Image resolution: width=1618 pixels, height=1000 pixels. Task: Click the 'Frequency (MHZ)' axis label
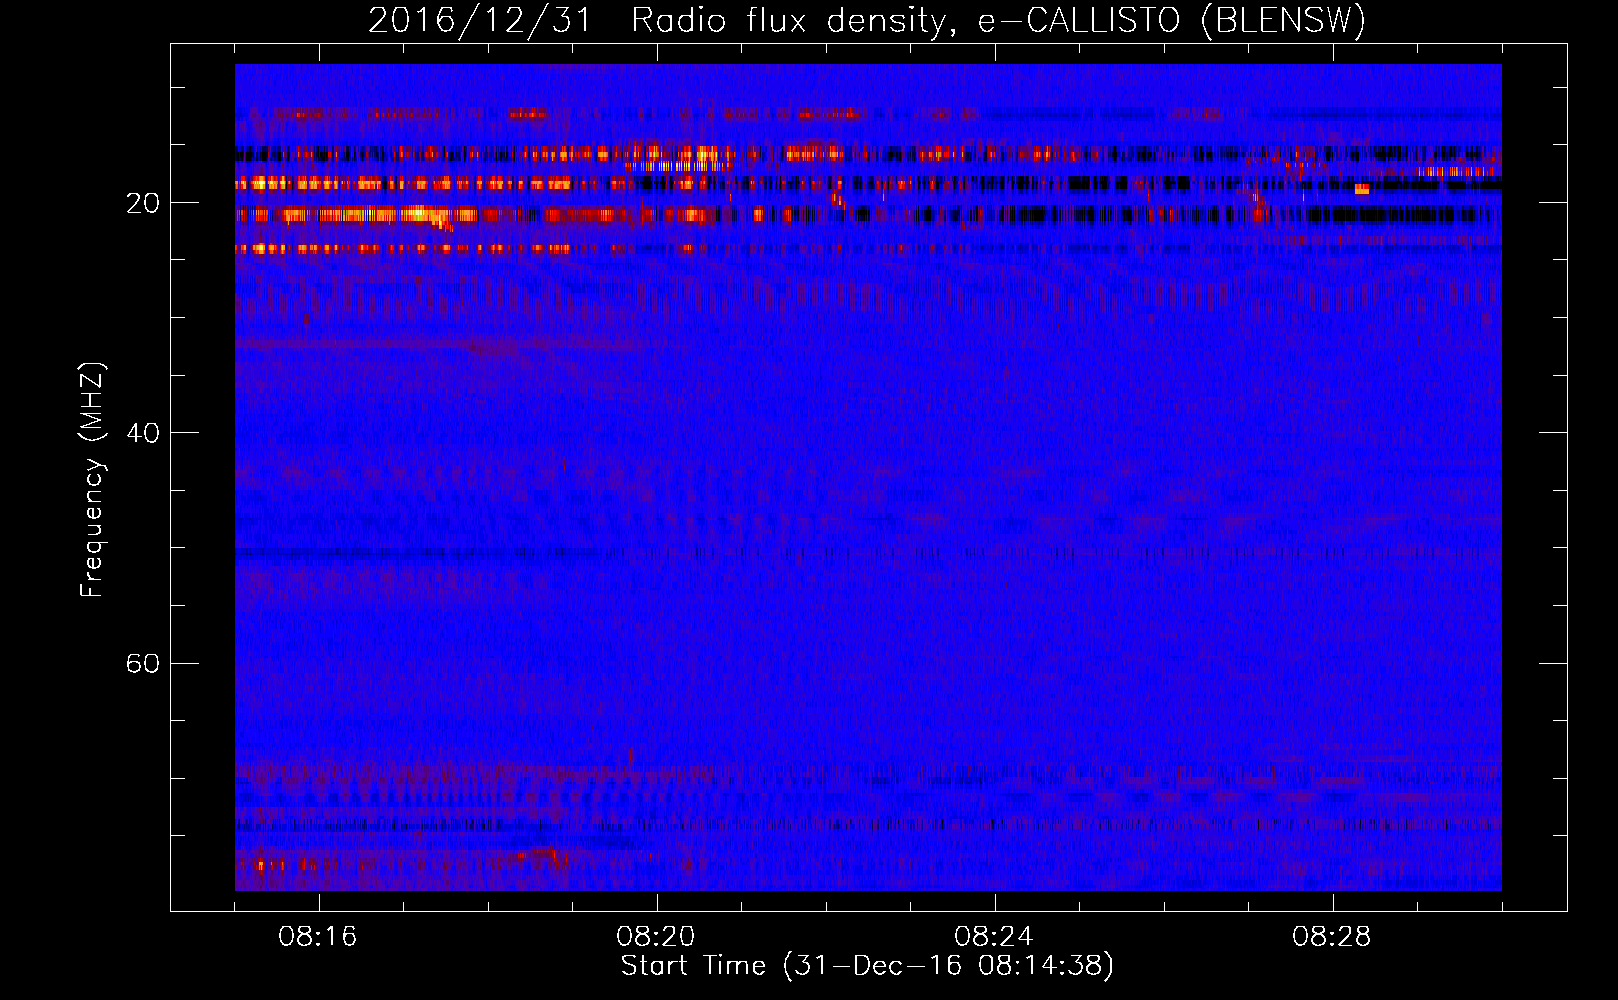click(x=92, y=480)
